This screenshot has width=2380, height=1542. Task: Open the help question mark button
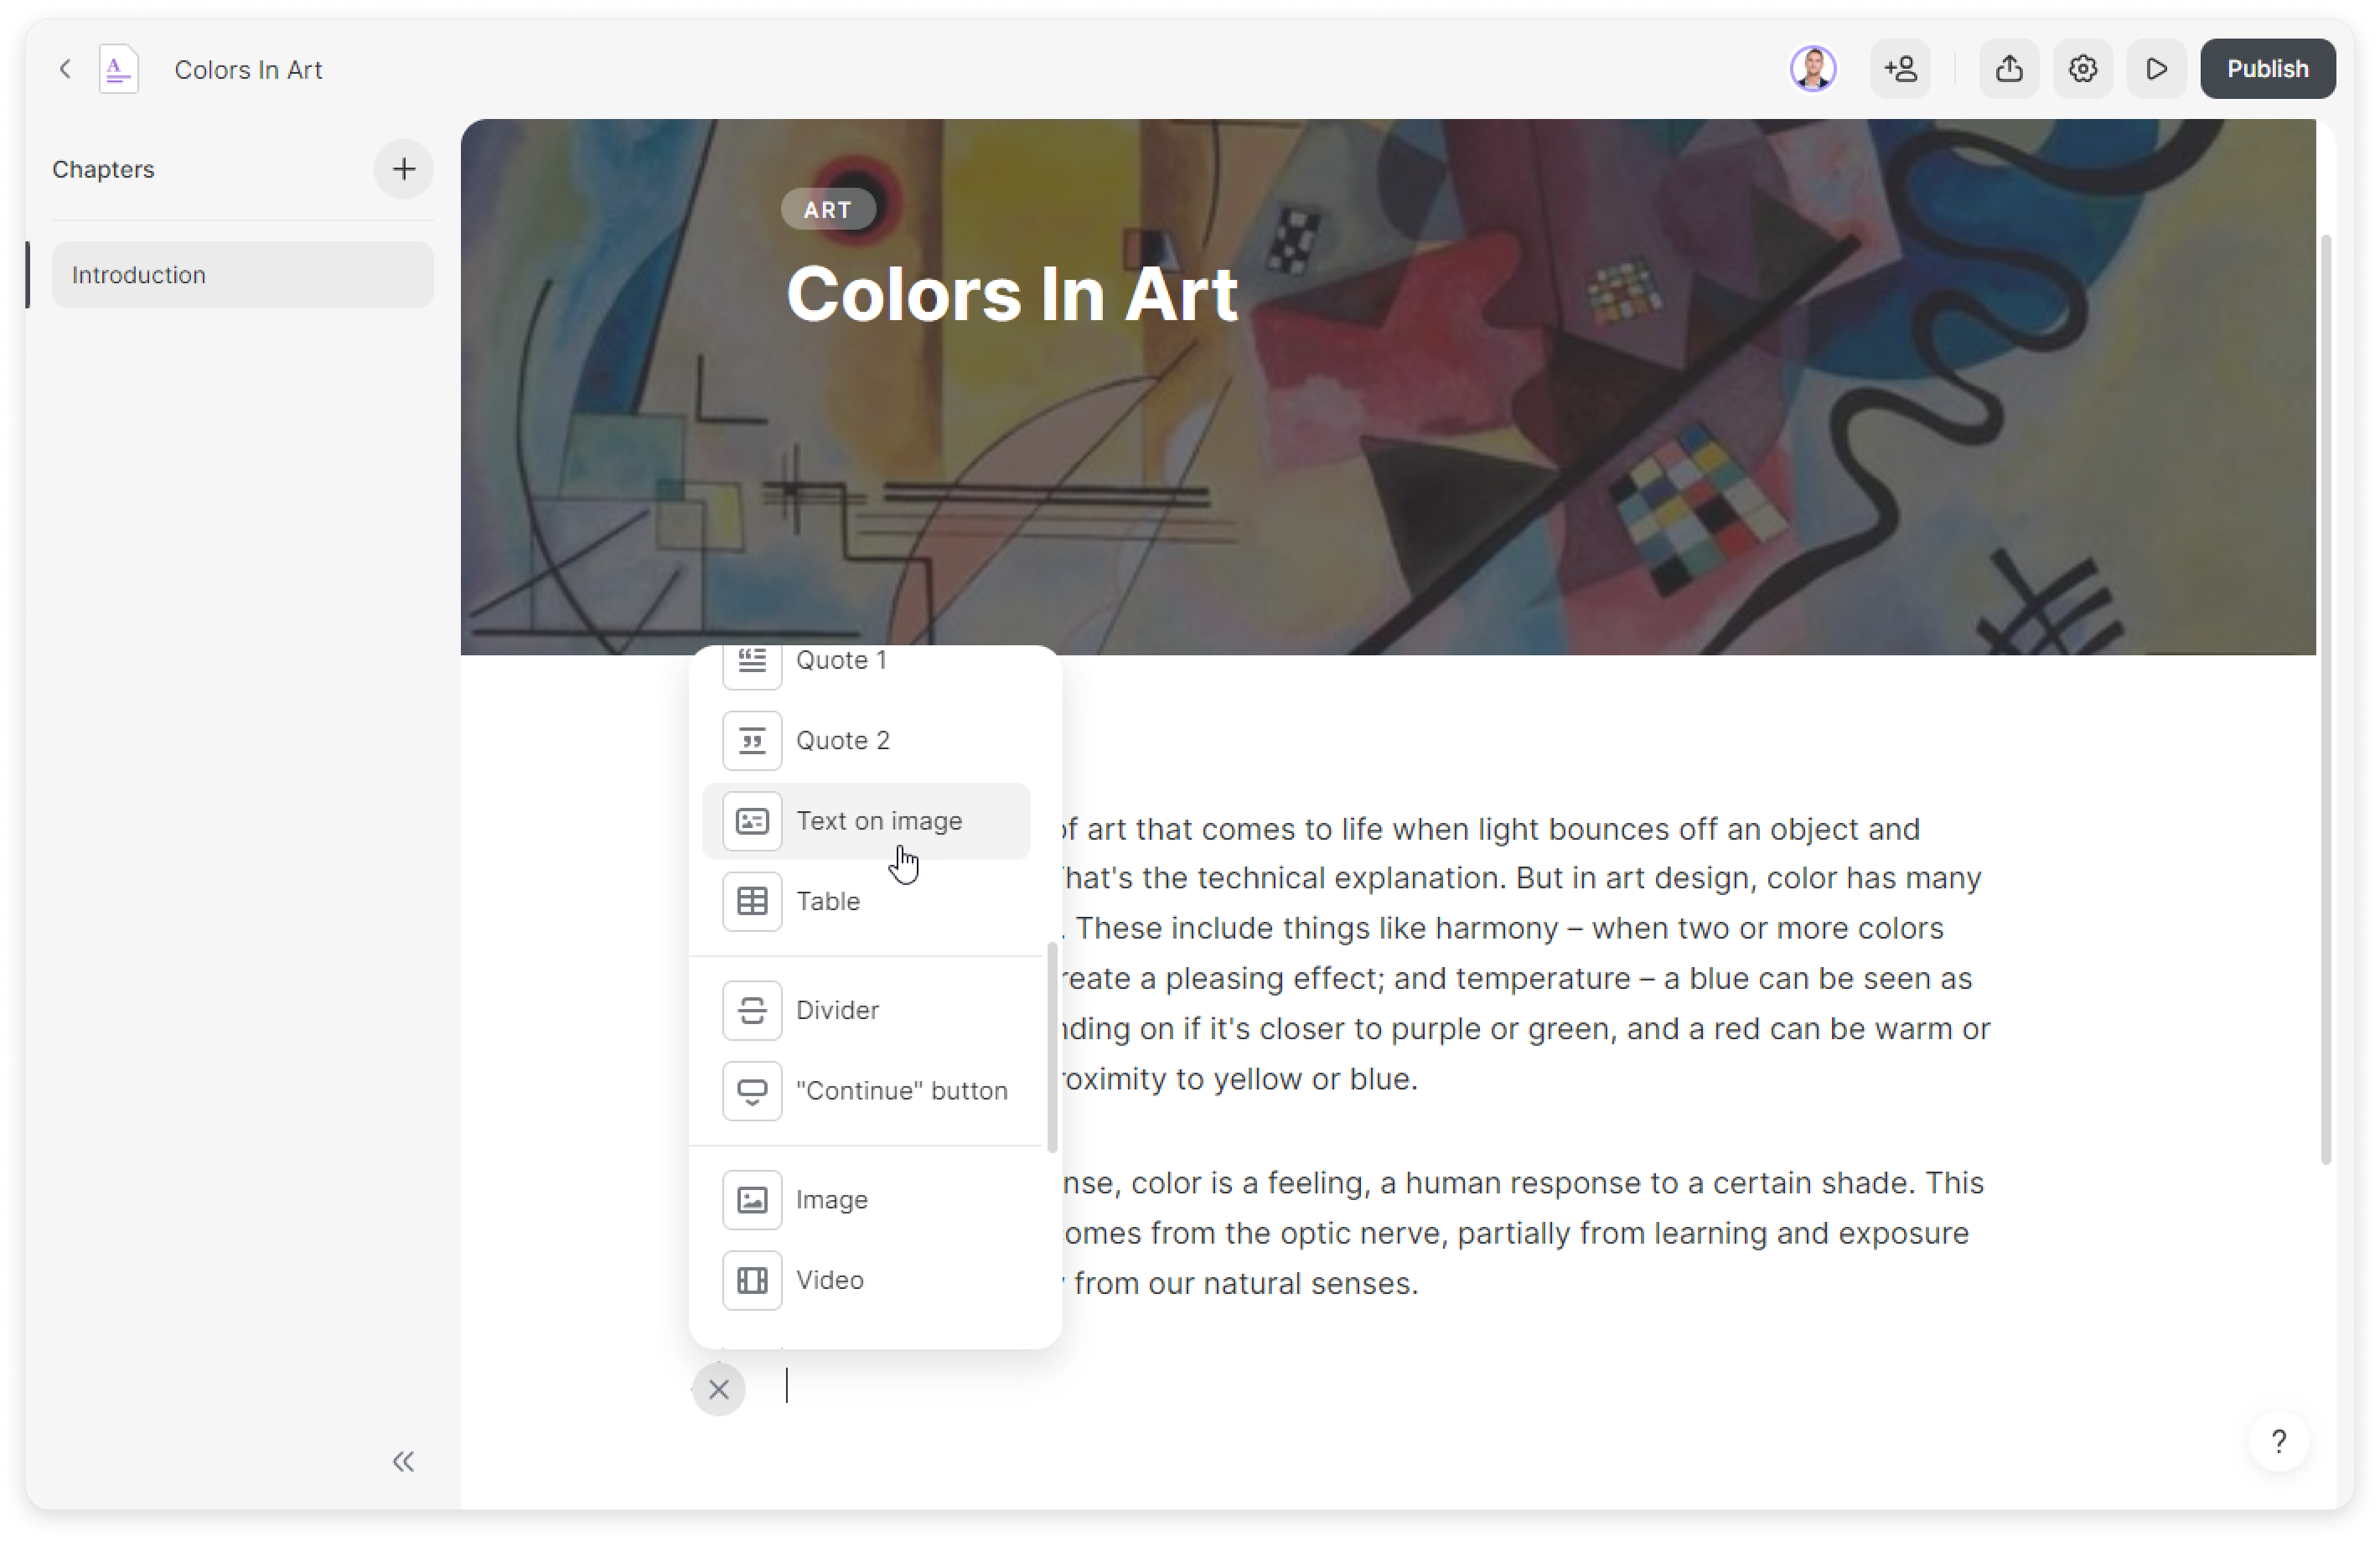click(x=2278, y=1441)
